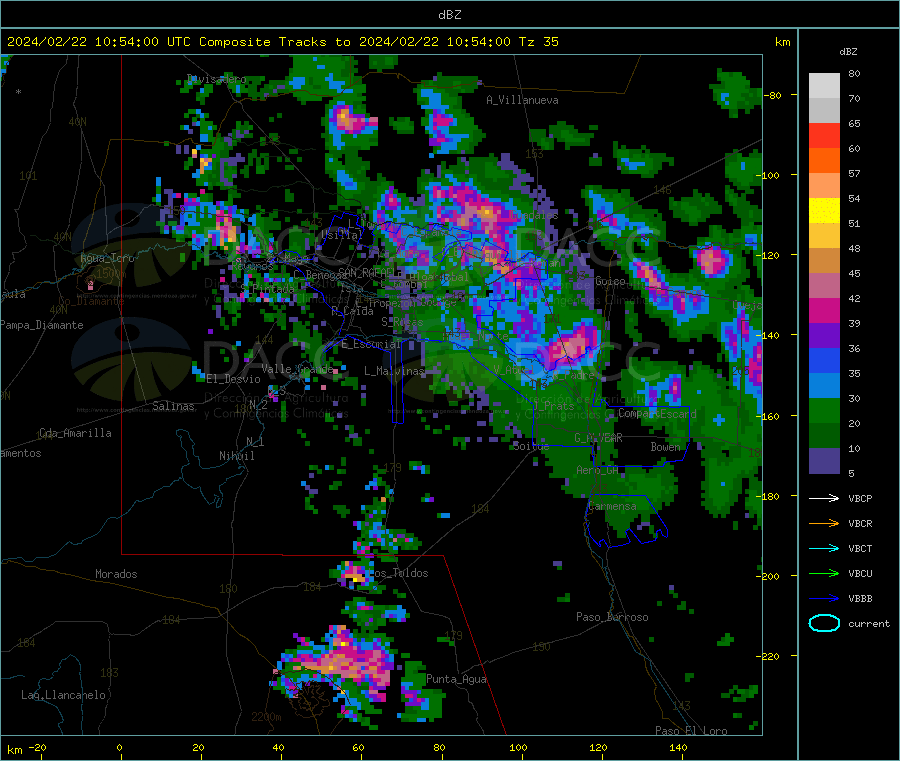This screenshot has height=761, width=900.
Task: Click the white VBCP arrow in legend
Action: point(824,498)
